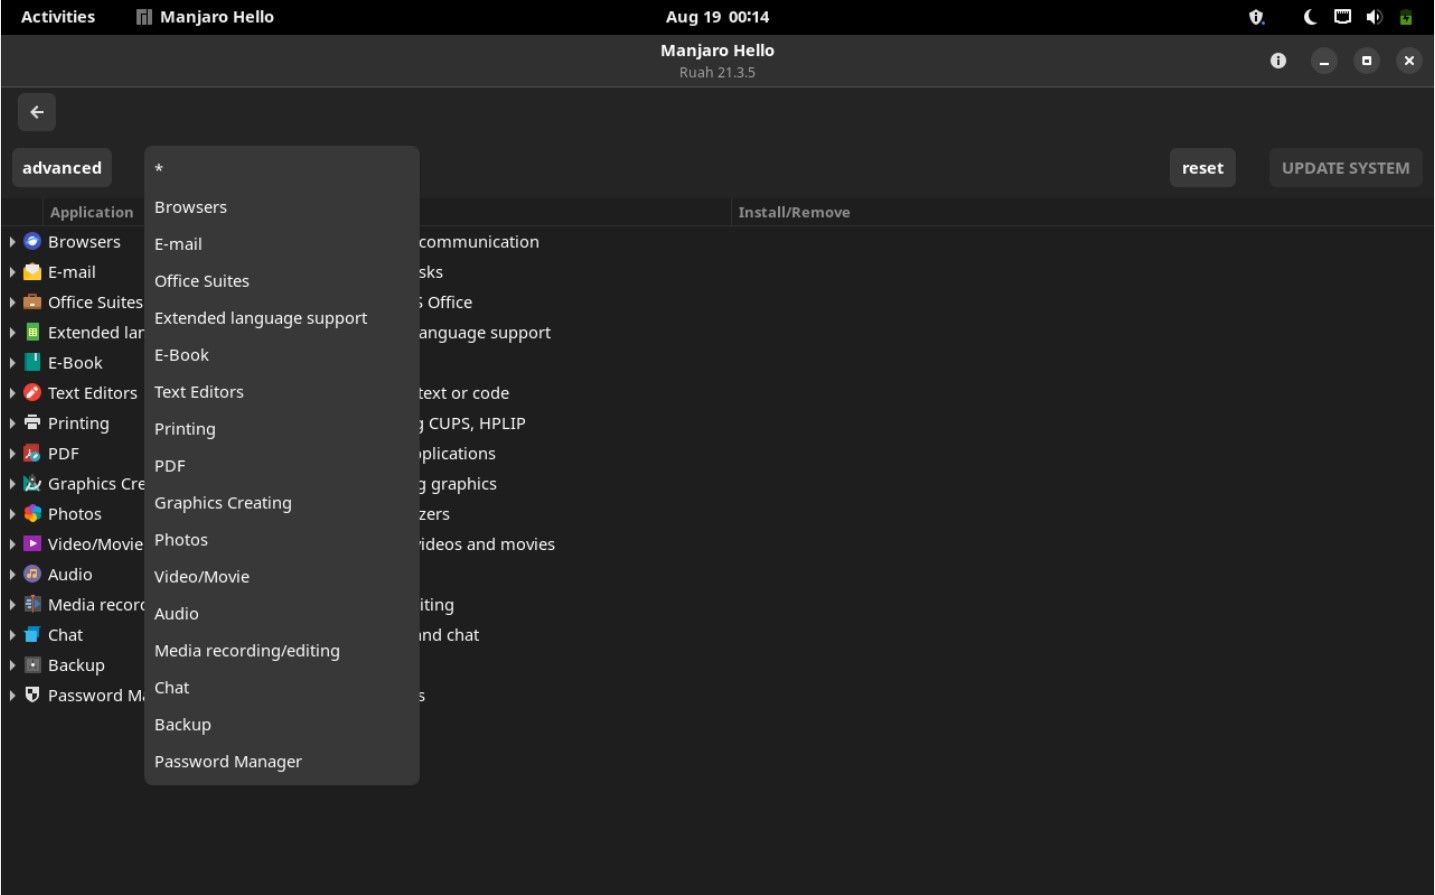
Task: Choose E-mail in dropdown list
Action: [282, 244]
